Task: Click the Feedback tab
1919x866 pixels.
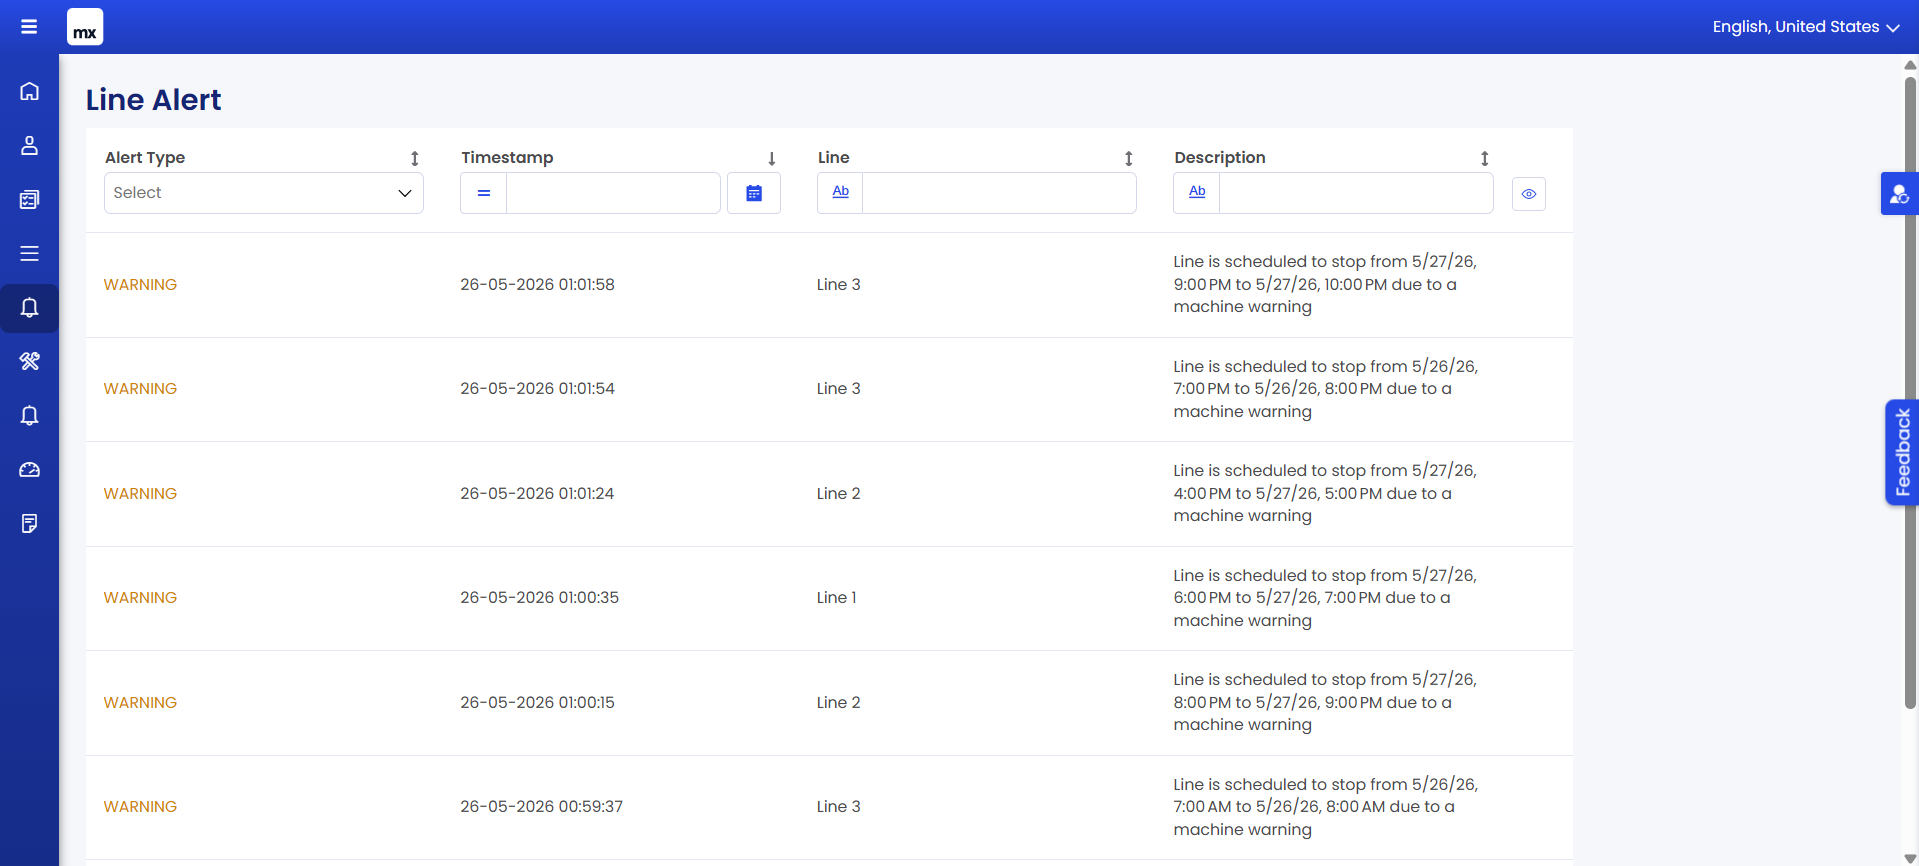Action: pos(1902,452)
